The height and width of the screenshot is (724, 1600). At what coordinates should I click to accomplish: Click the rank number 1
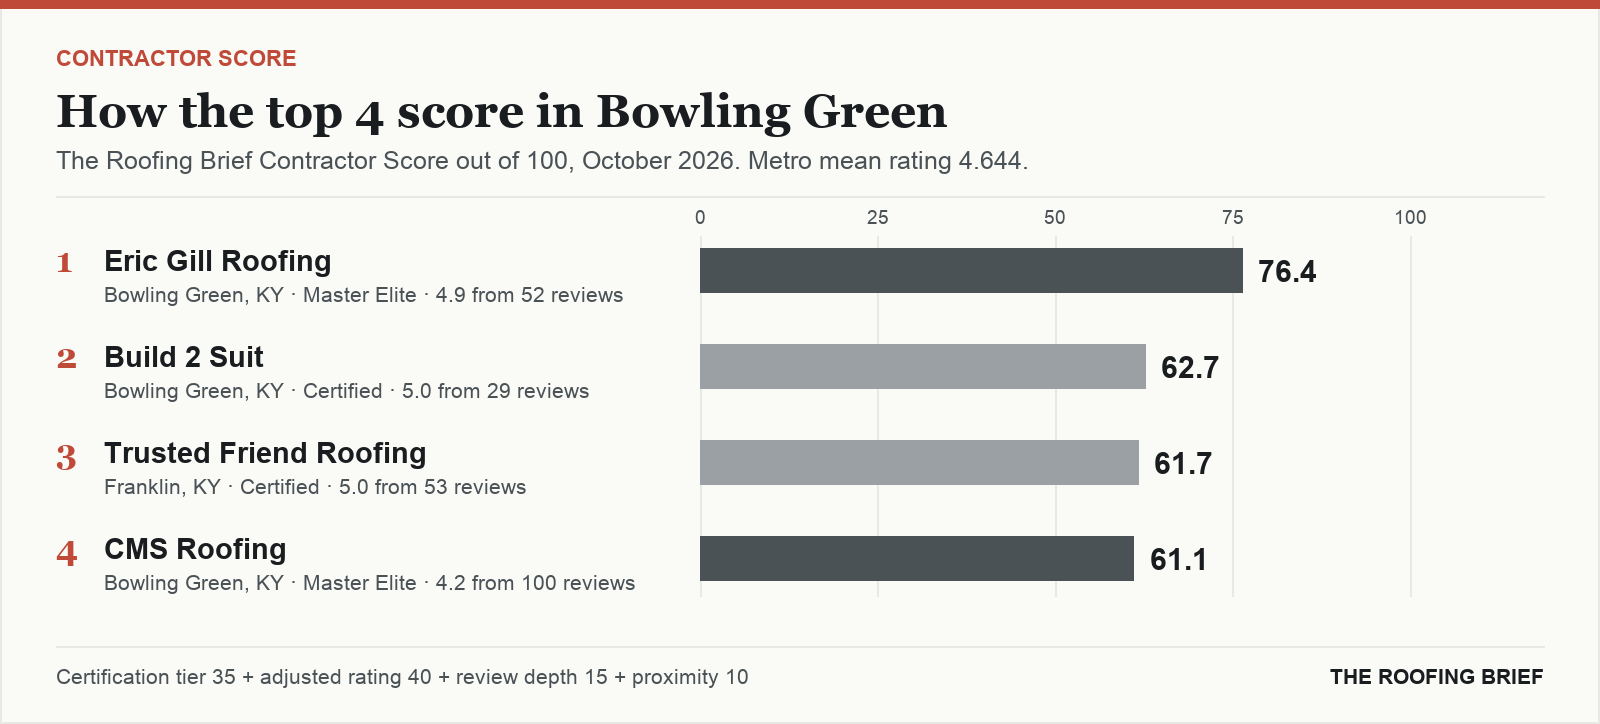click(x=65, y=263)
